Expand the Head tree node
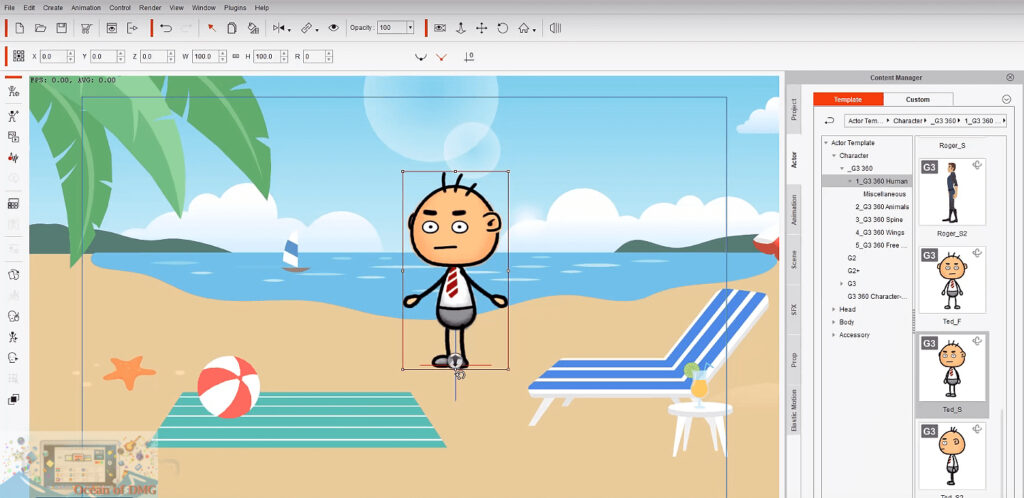 click(834, 309)
